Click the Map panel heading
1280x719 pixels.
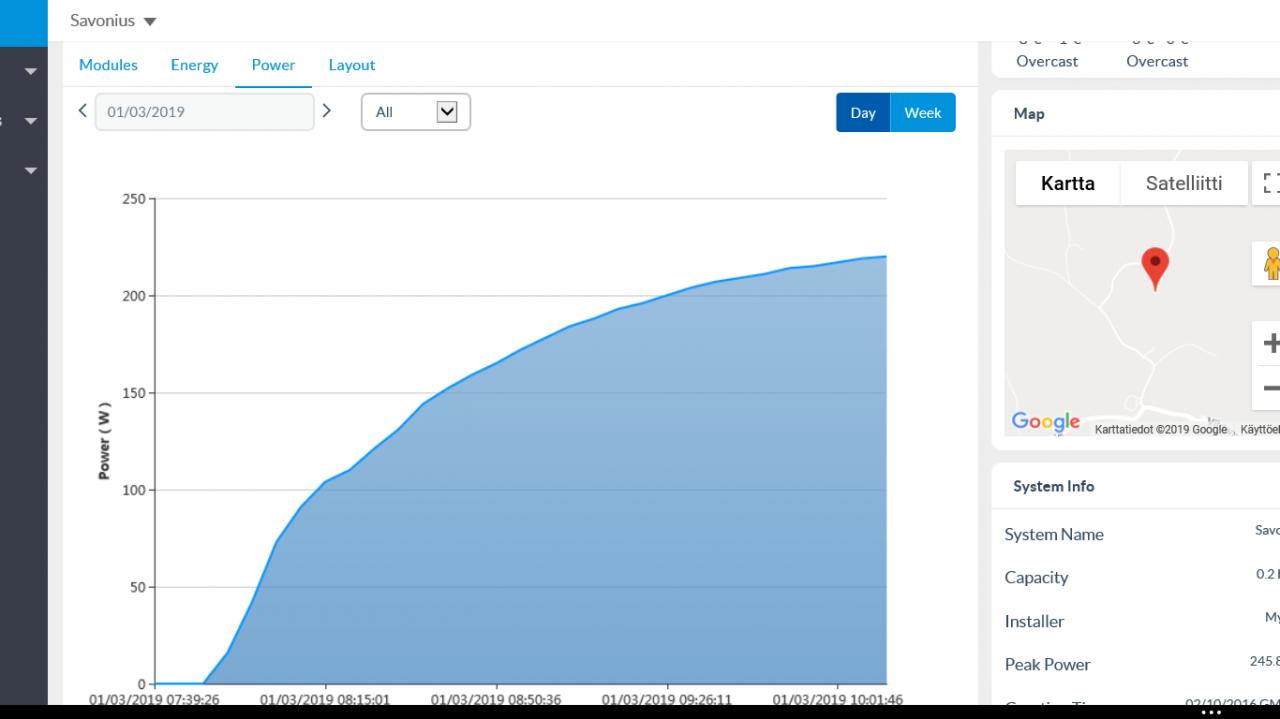point(1029,114)
